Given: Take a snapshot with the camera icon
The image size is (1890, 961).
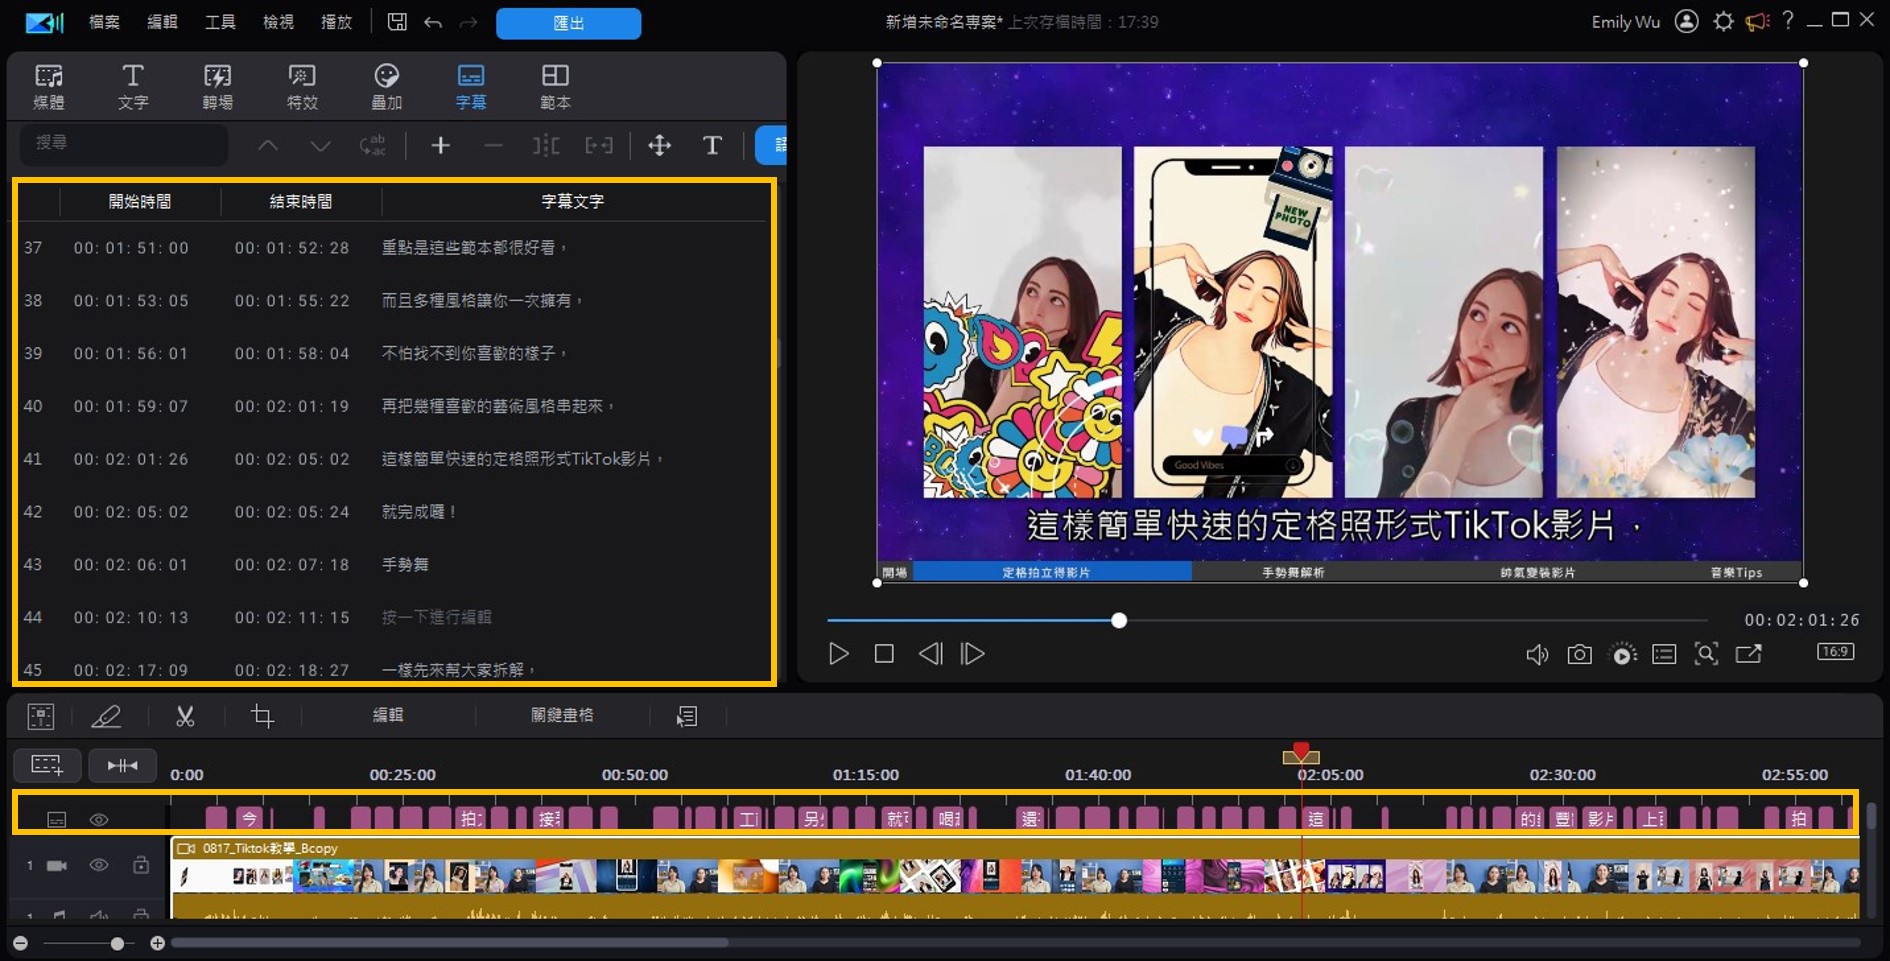Looking at the screenshot, I should (x=1580, y=653).
